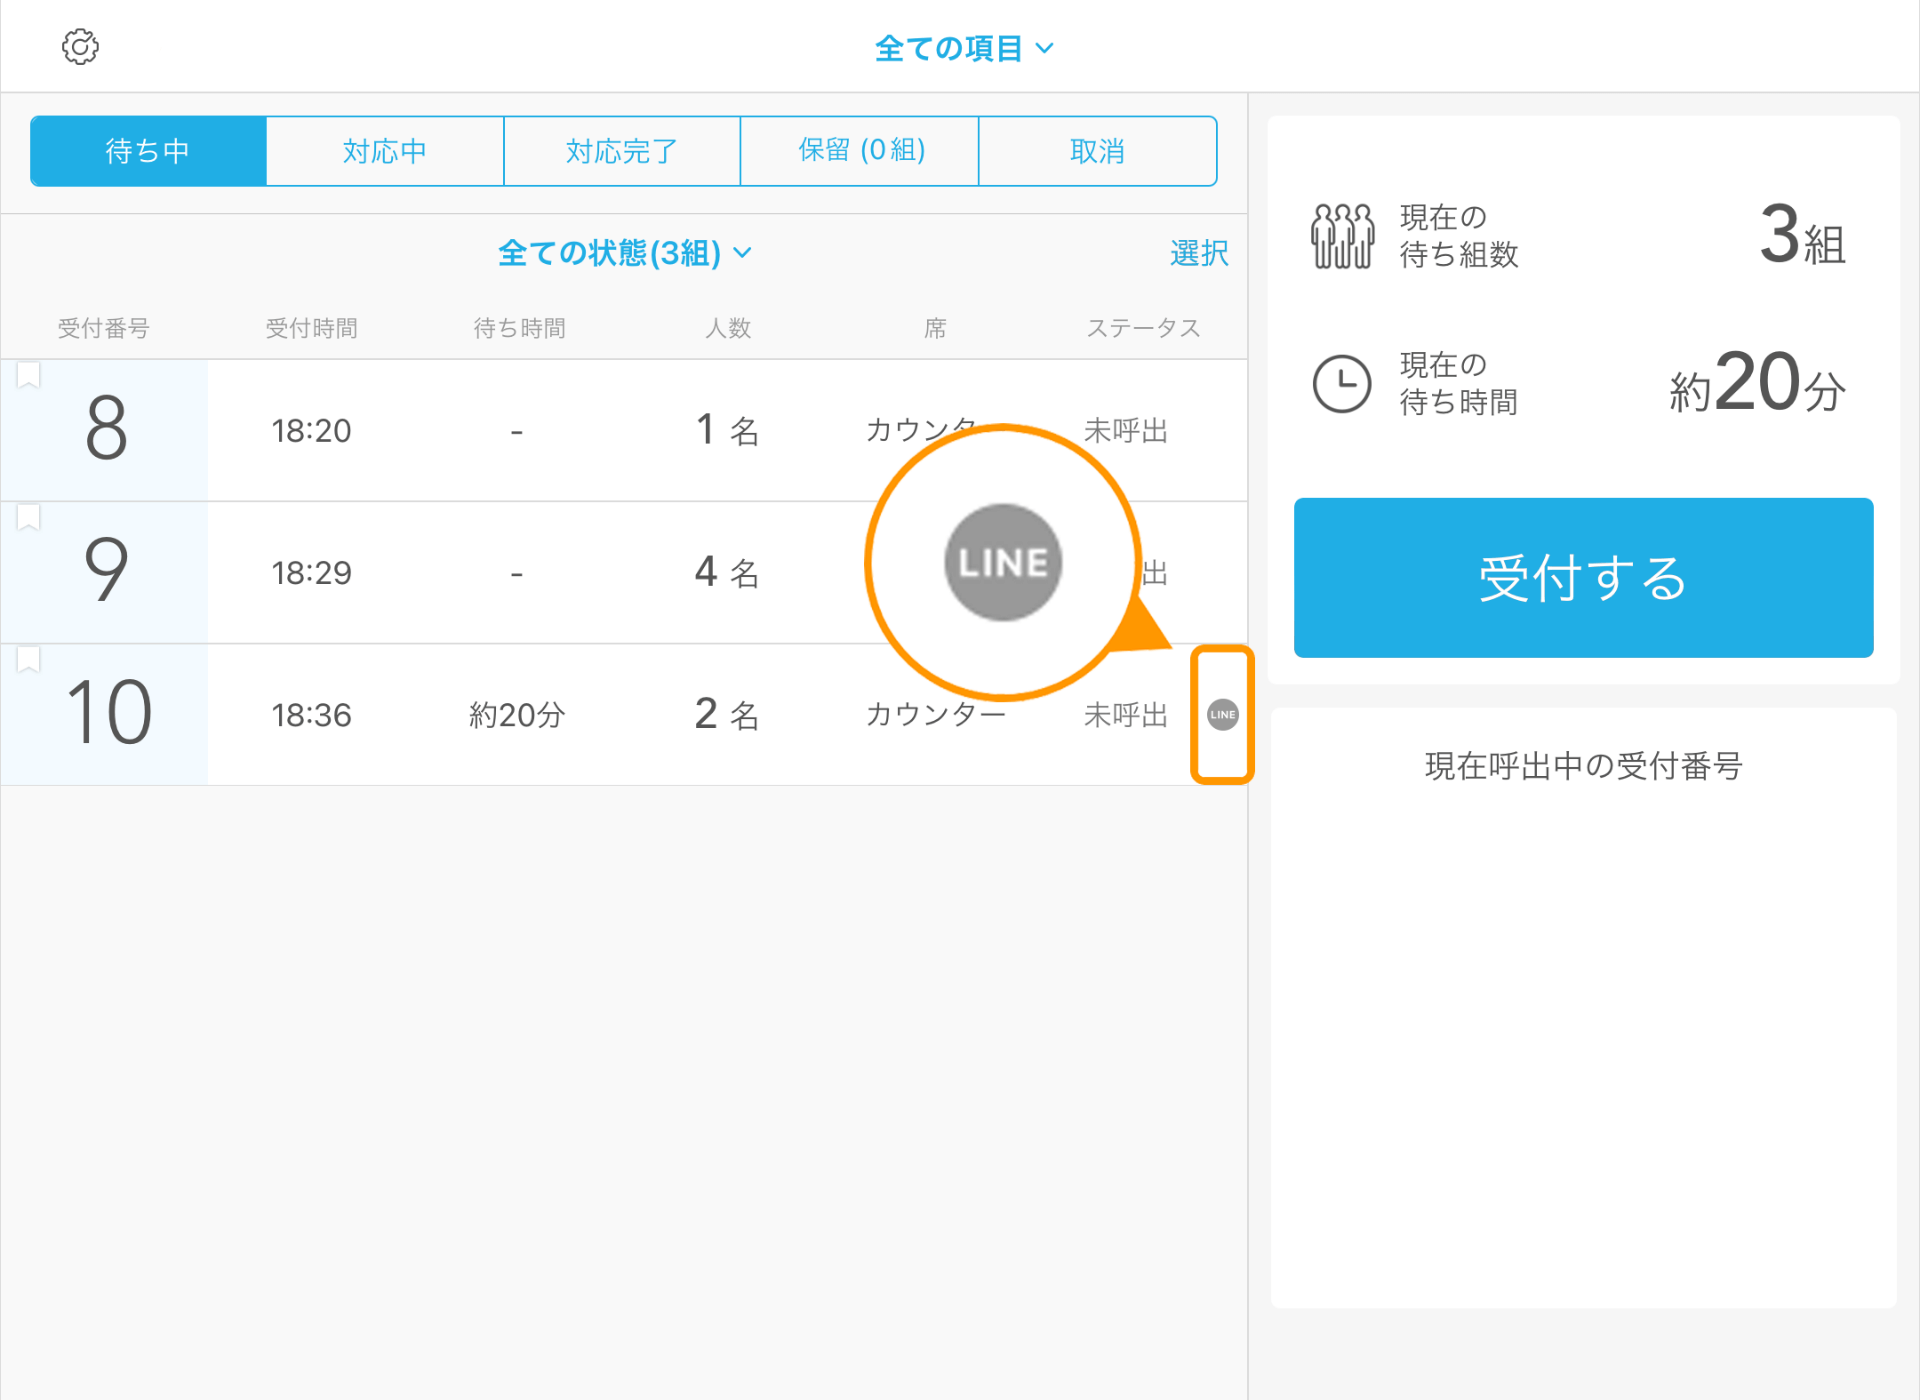The height and width of the screenshot is (1400, 1920).
Task: Switch to the 対応中 tab
Action: [x=385, y=151]
